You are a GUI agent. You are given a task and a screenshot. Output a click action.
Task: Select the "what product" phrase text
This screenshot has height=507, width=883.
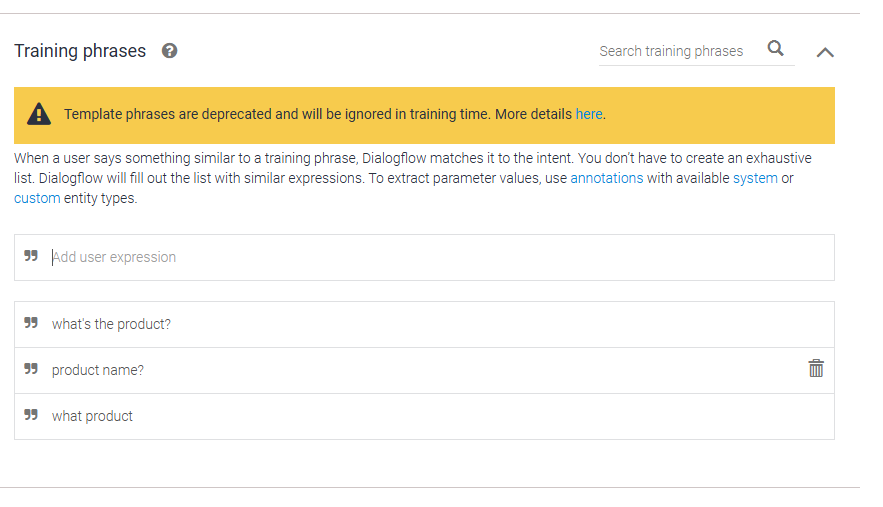[x=92, y=416]
